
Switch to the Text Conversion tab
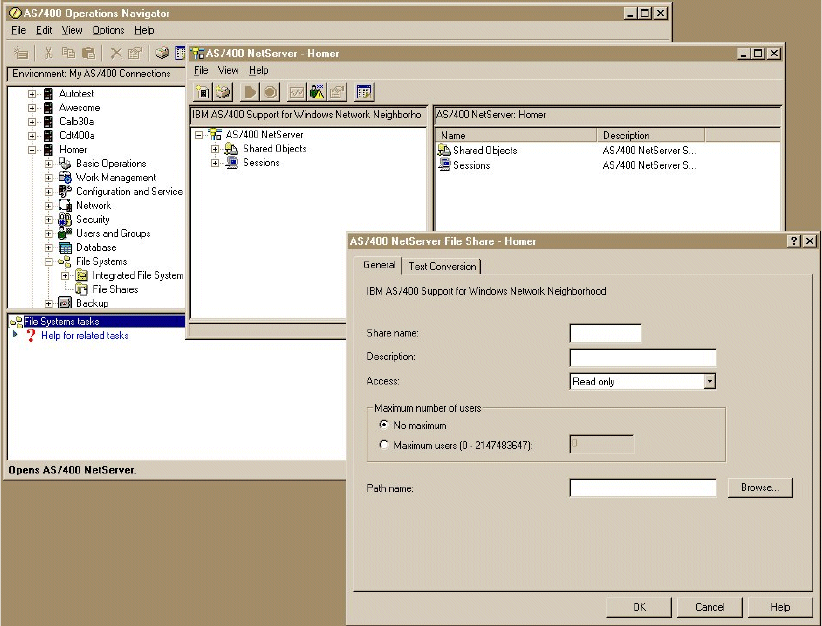pos(442,266)
